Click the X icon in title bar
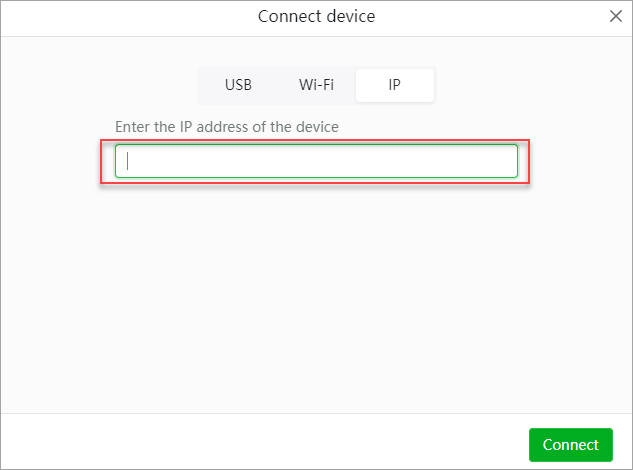 coord(616,16)
